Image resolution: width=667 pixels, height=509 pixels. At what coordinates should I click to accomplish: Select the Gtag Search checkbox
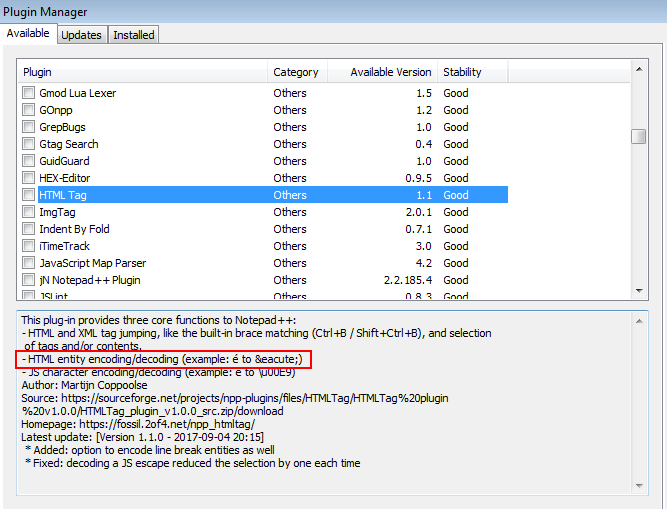(29, 144)
